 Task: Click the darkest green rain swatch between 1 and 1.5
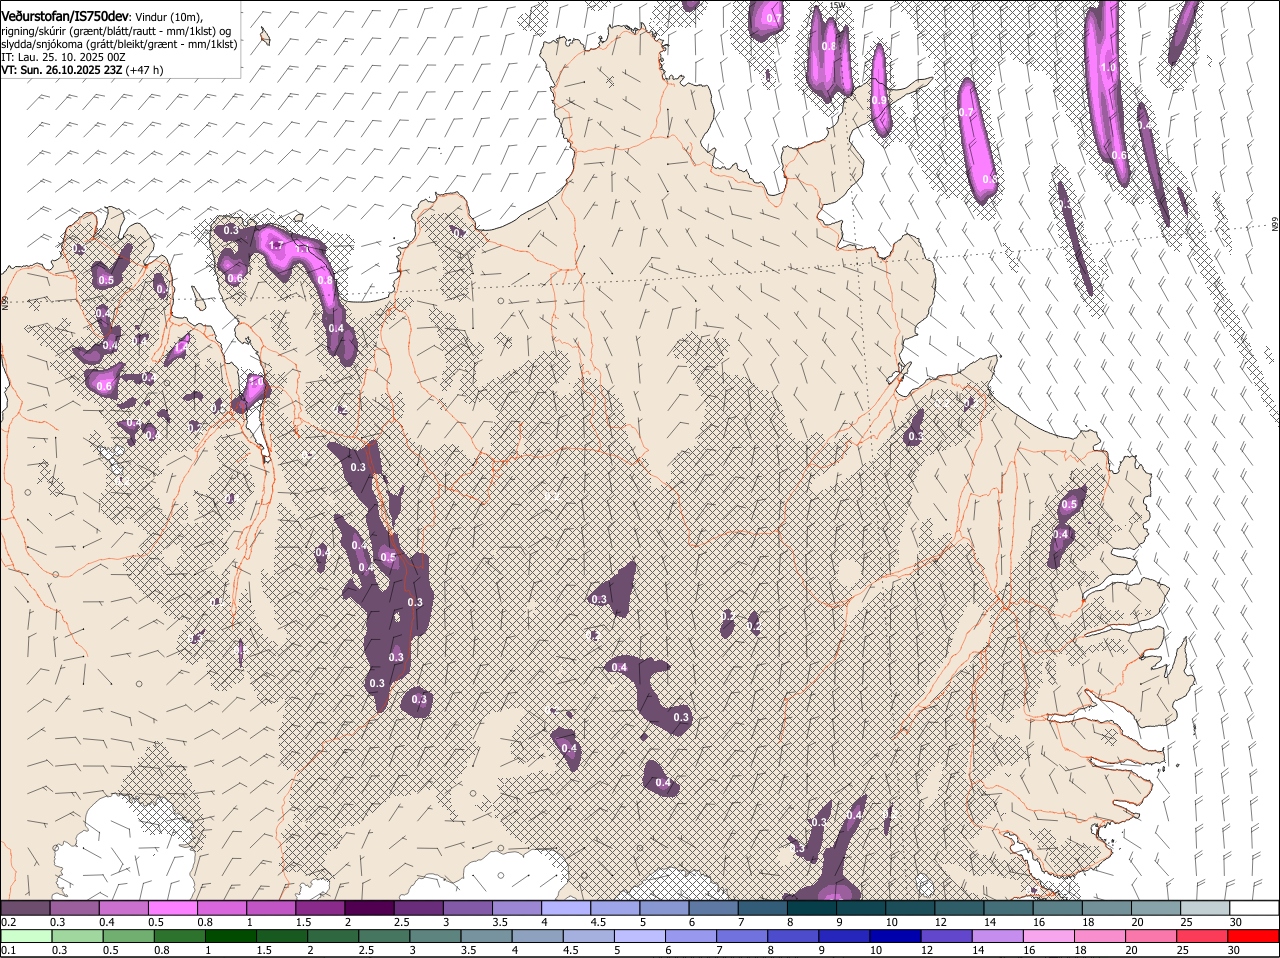[231, 936]
